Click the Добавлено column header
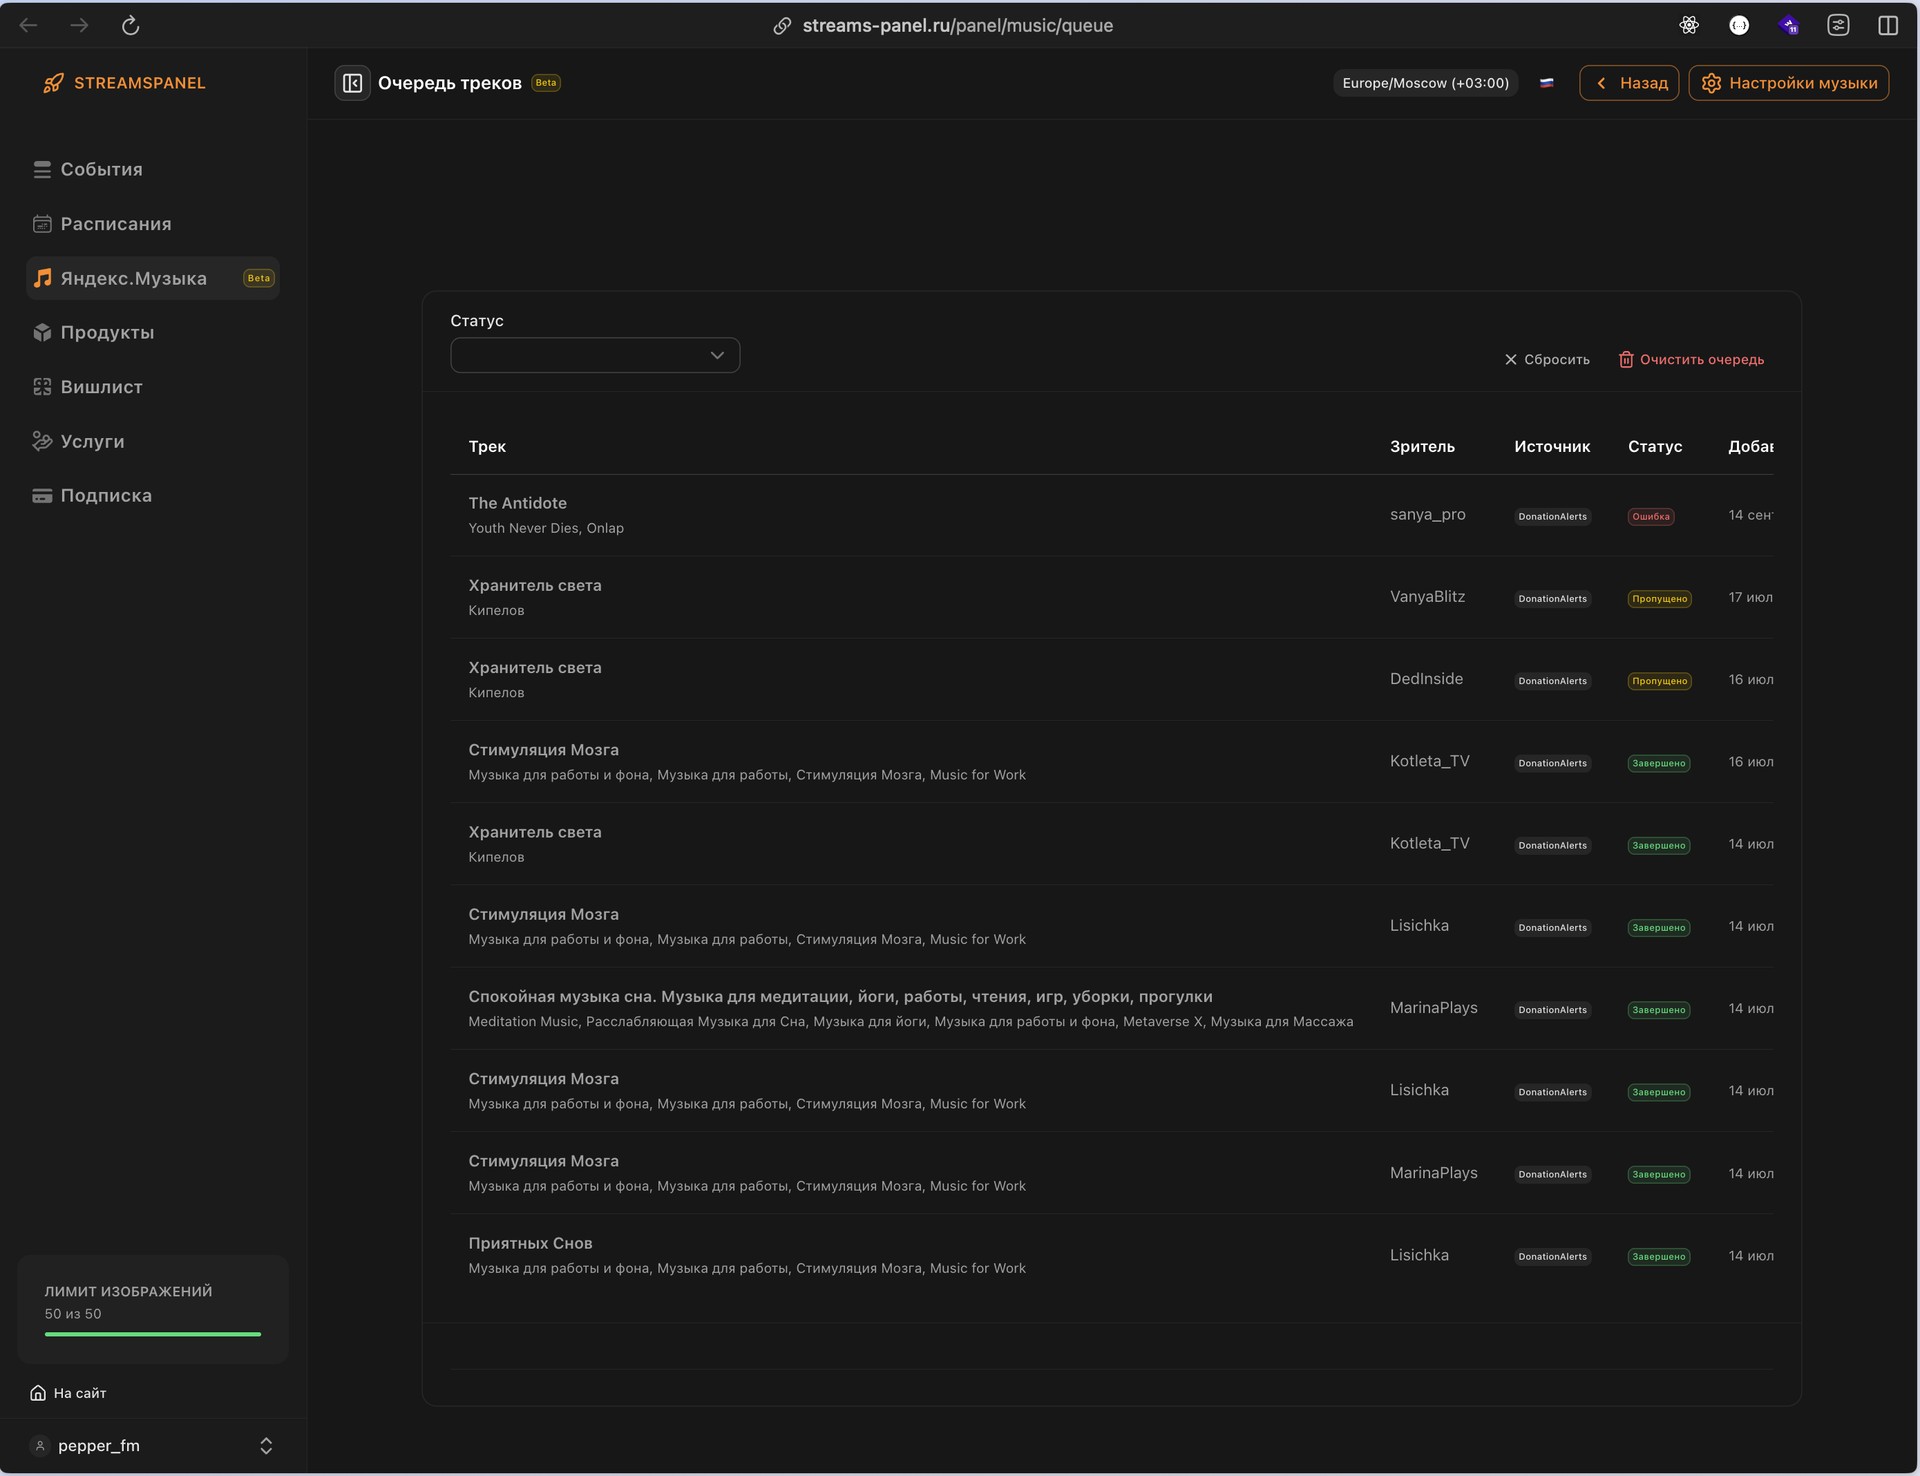 click(1750, 447)
